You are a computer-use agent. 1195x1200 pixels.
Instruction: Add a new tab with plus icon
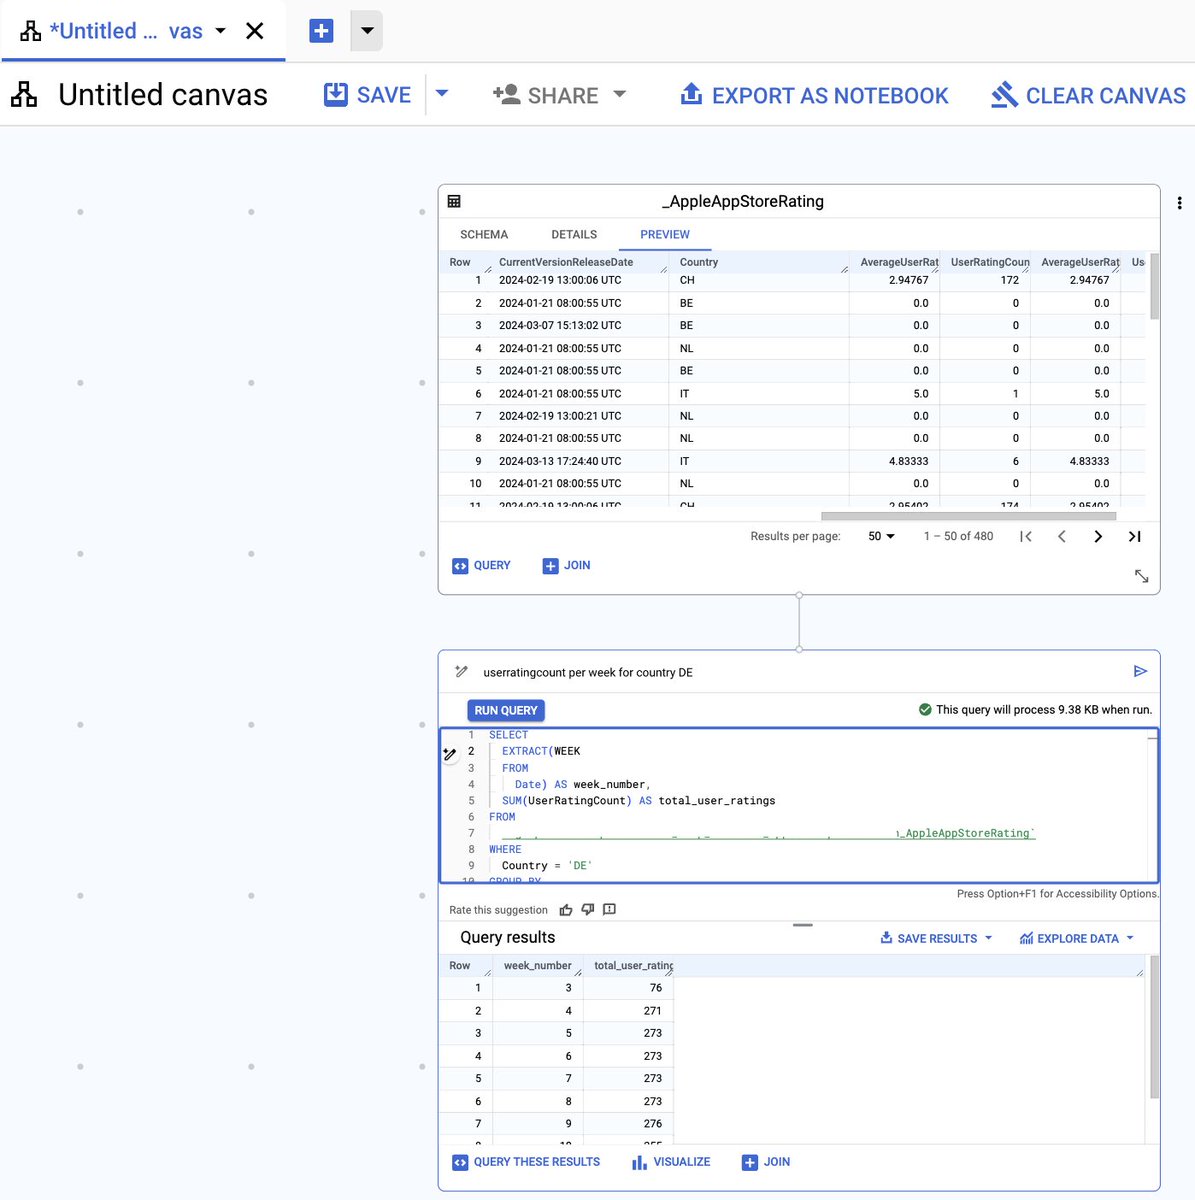point(321,31)
